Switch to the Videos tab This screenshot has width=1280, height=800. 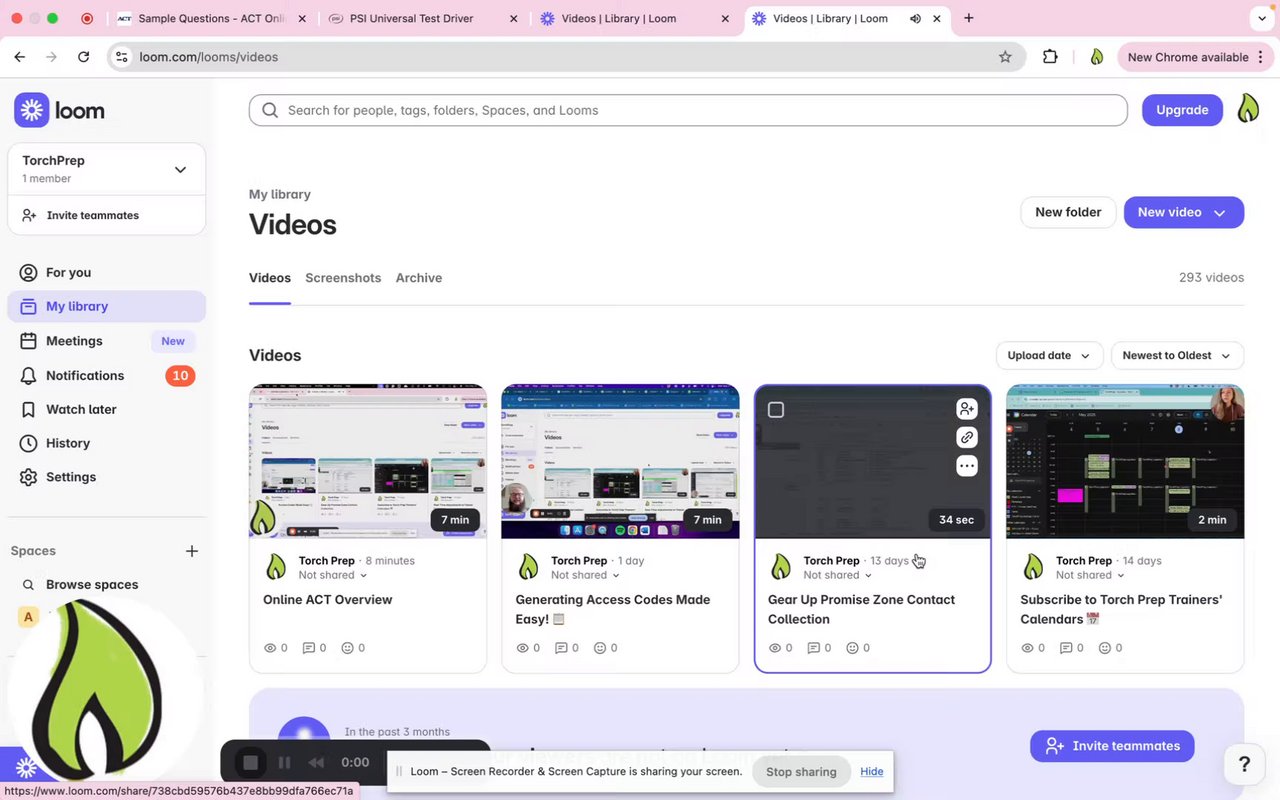tap(270, 278)
